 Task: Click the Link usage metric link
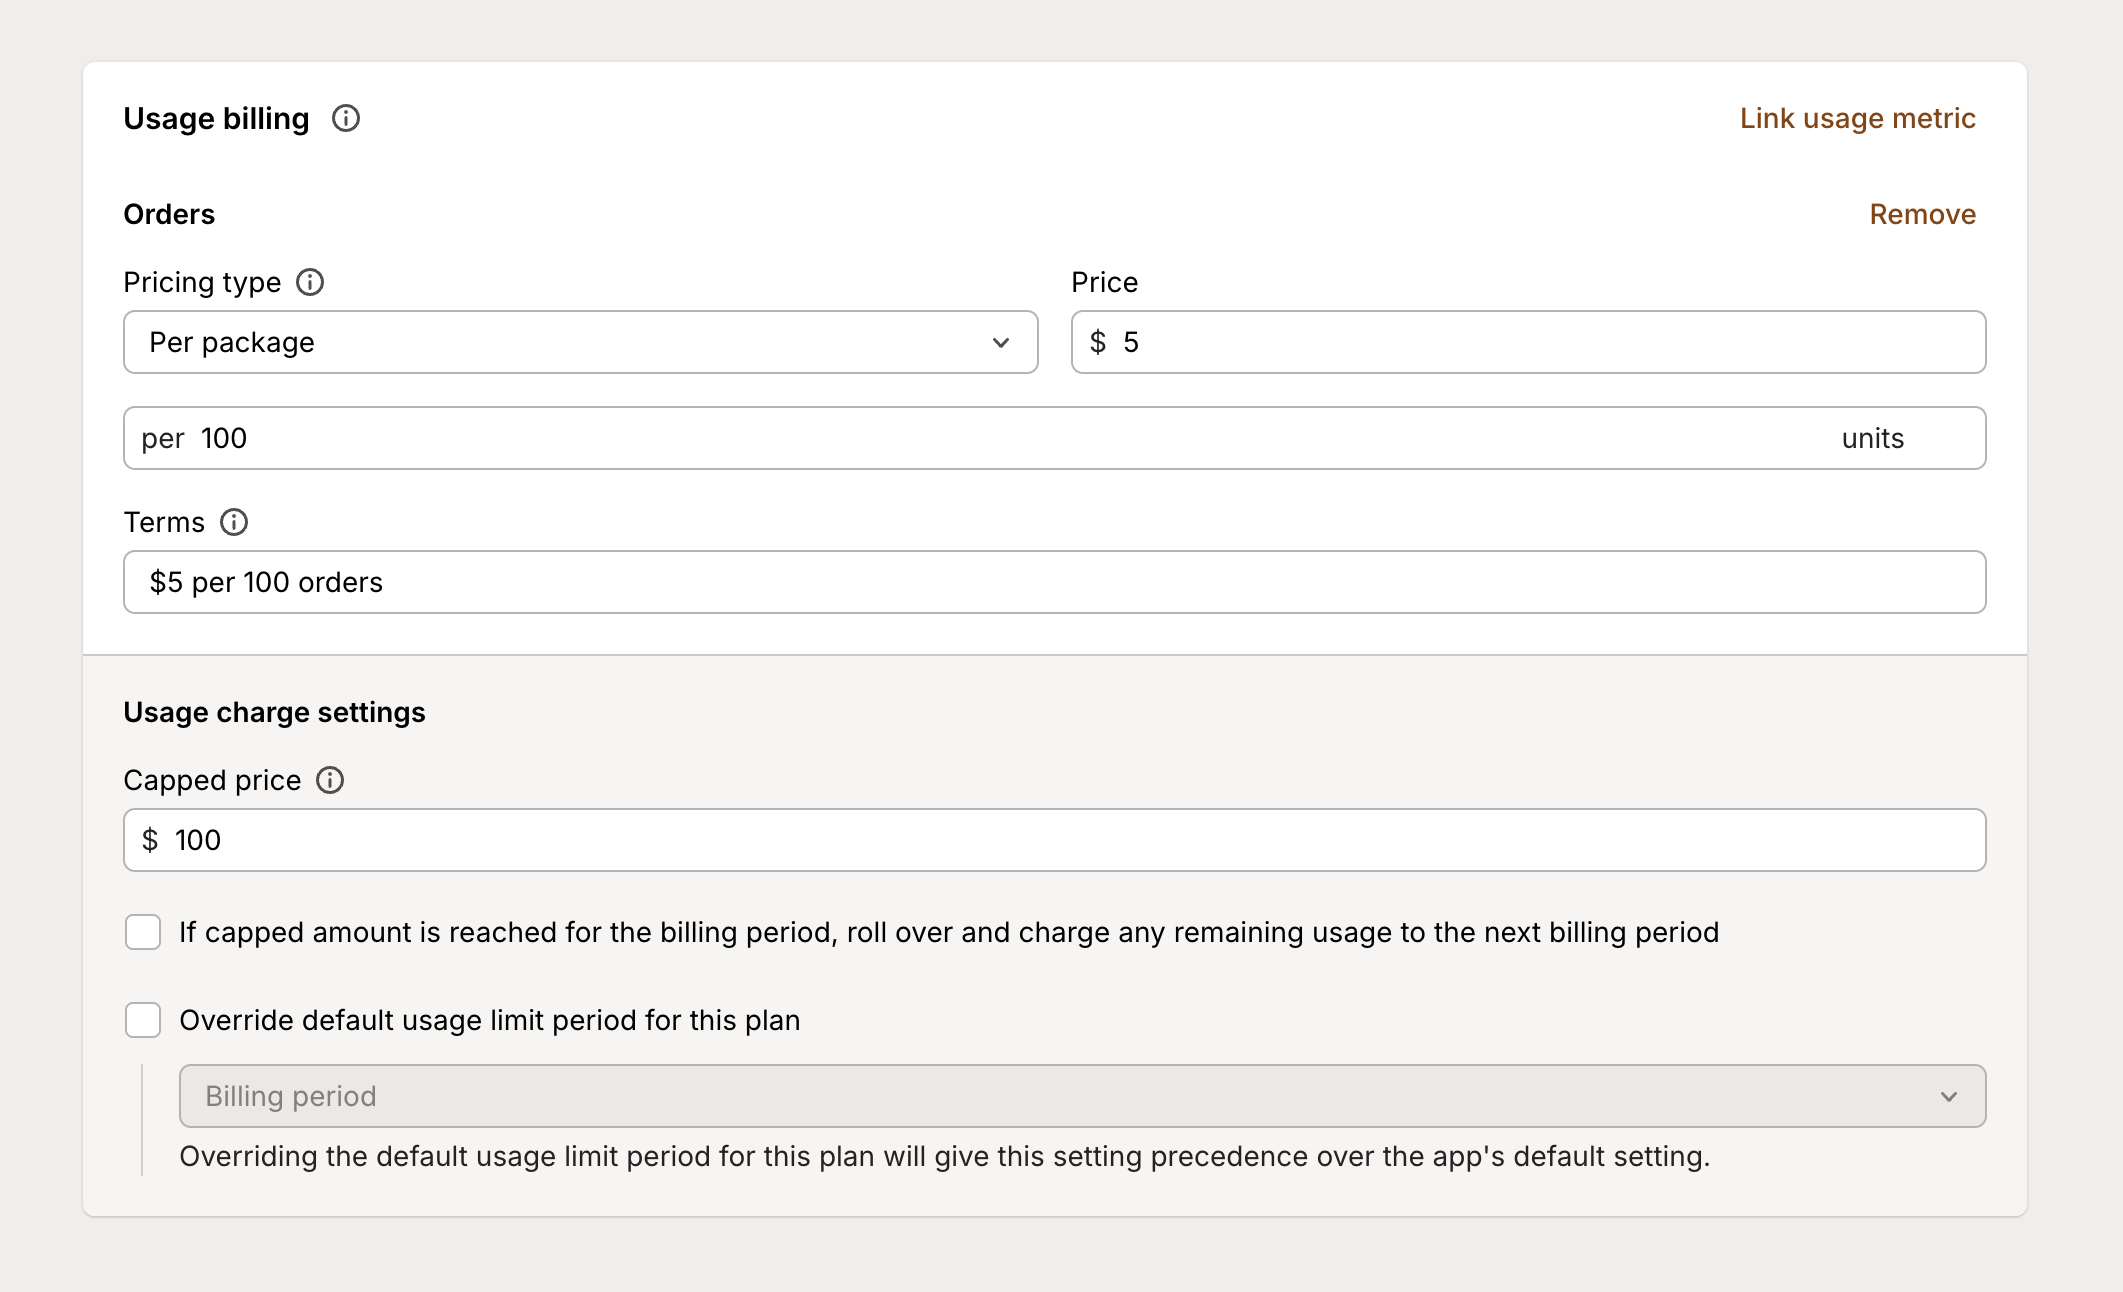[x=1857, y=118]
